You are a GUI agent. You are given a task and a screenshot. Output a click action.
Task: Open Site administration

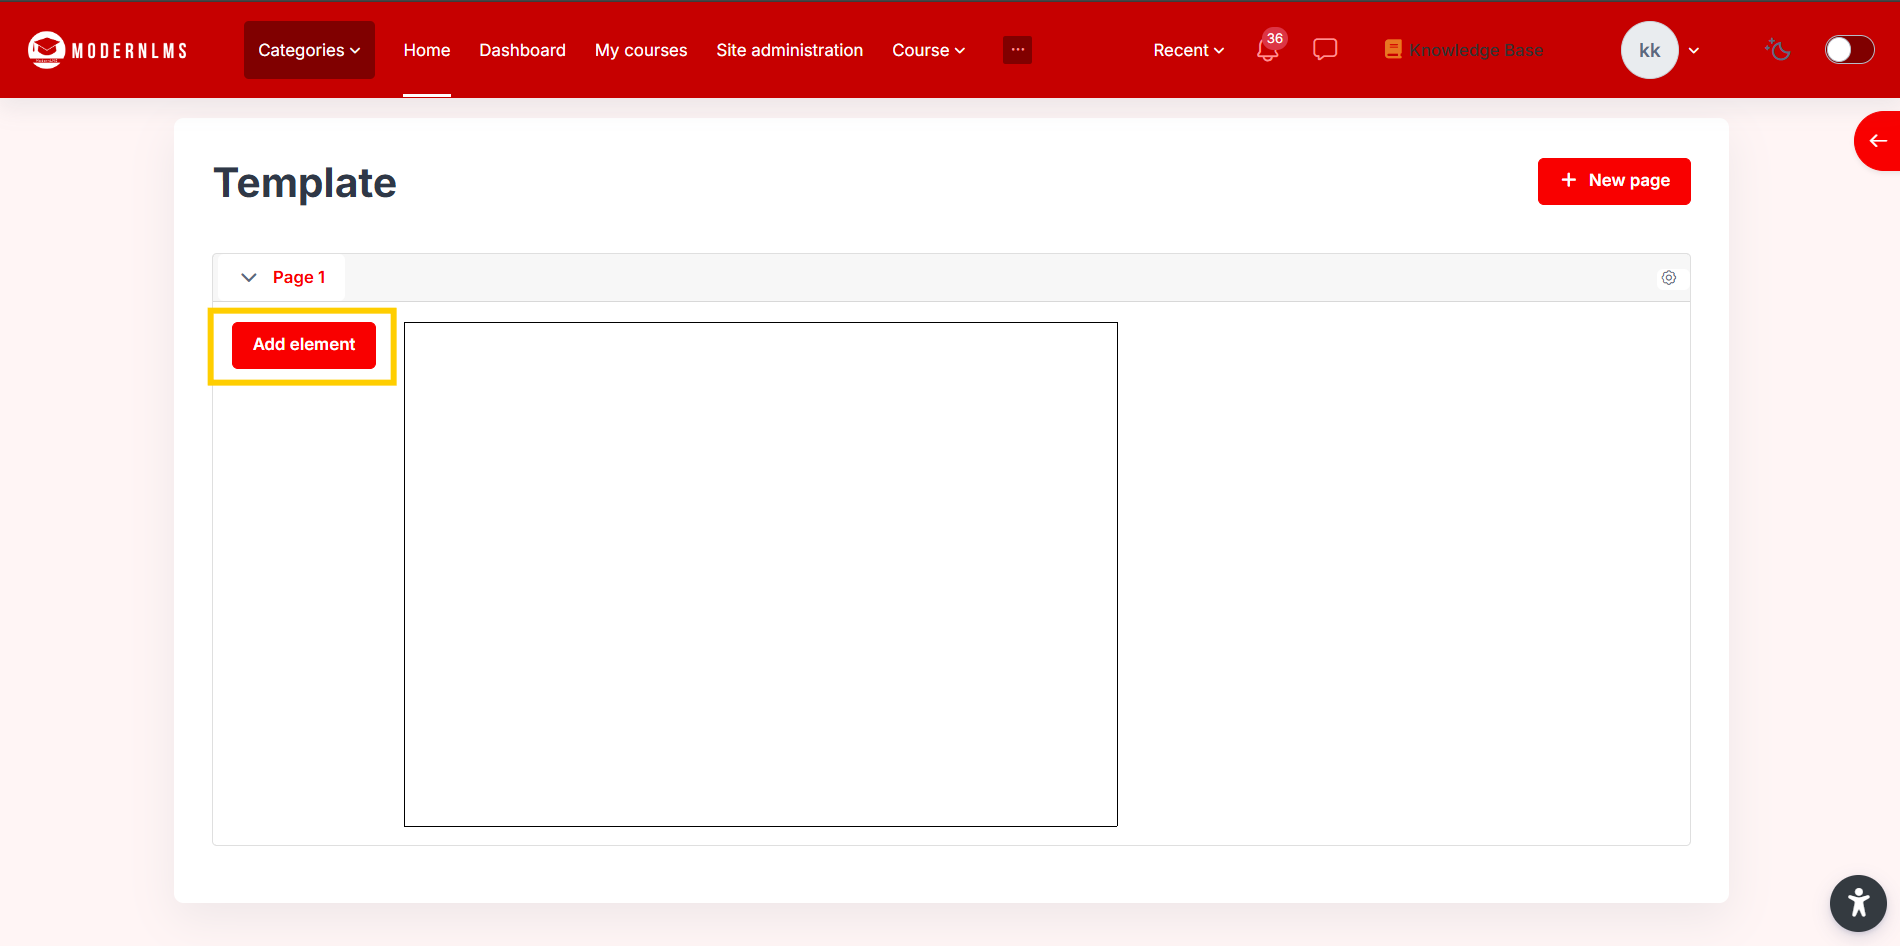point(790,50)
